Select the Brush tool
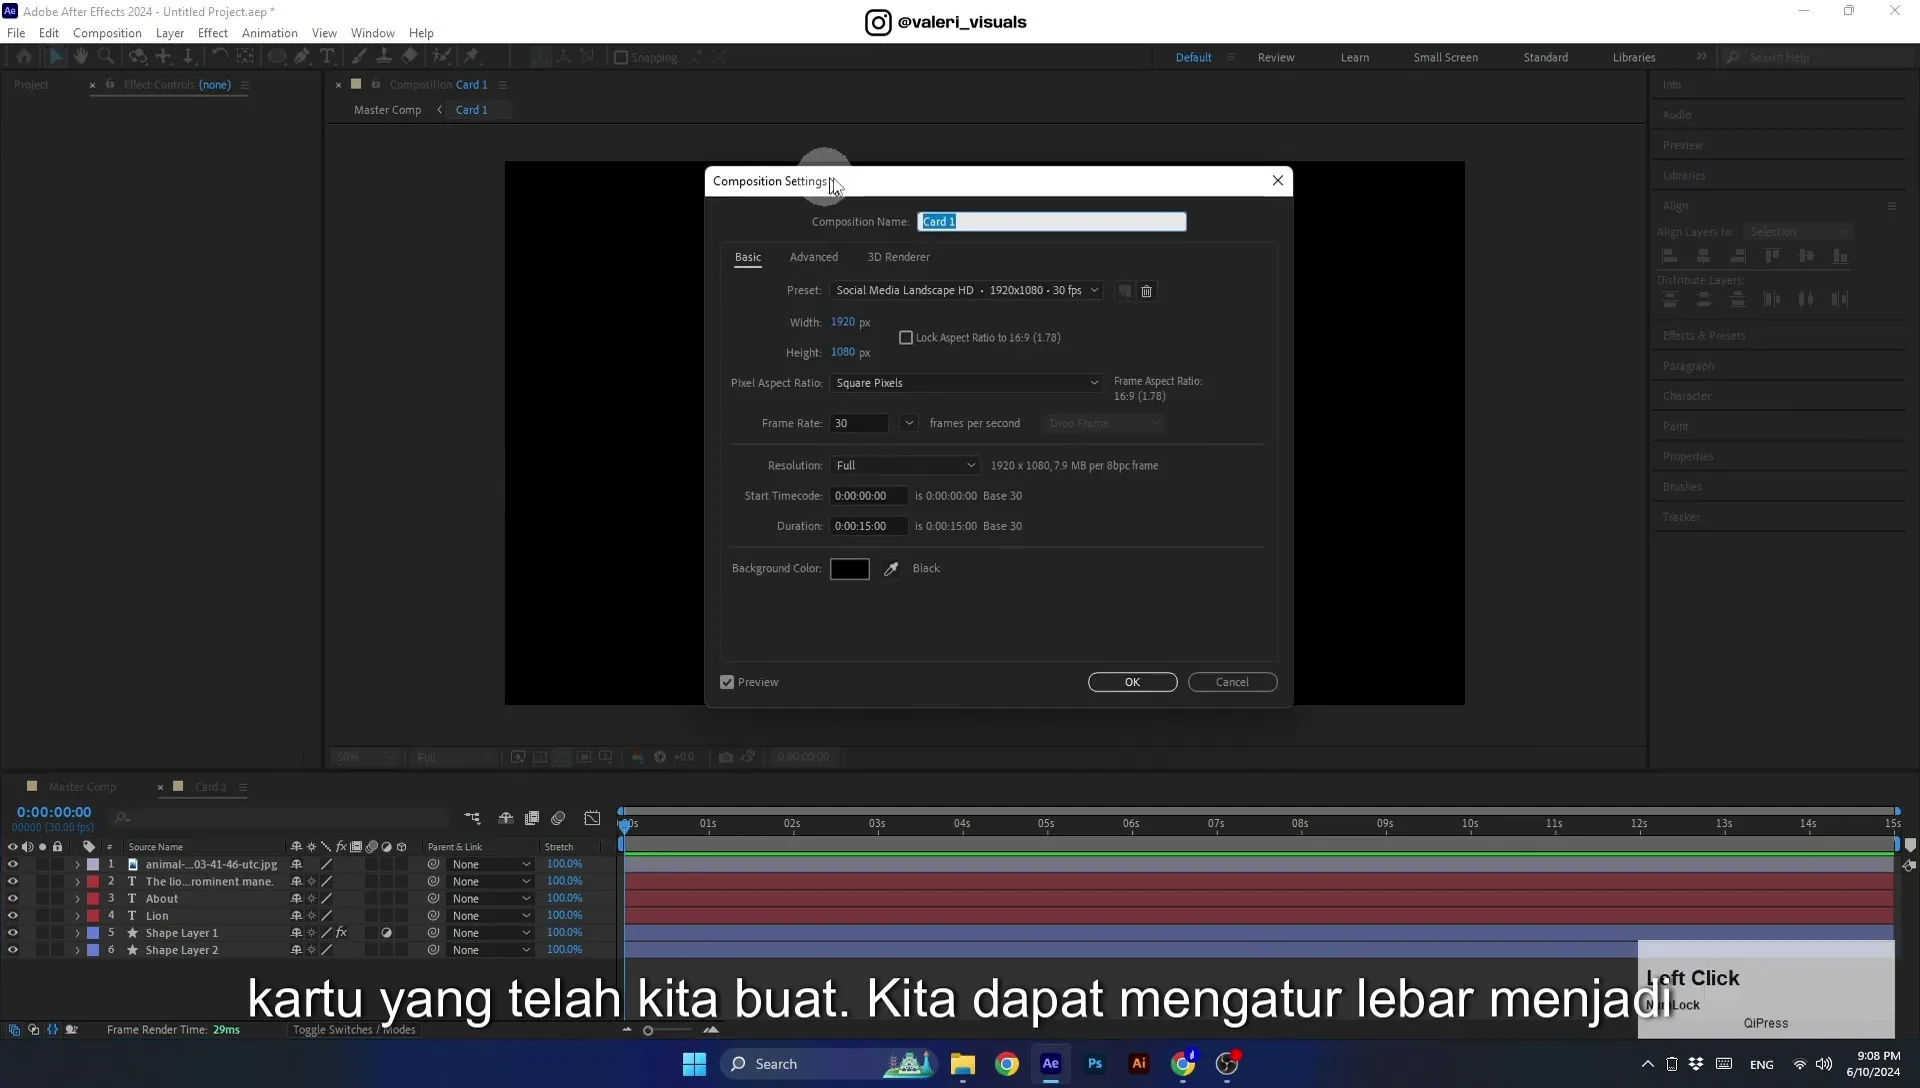Screen dimensions: 1920x1088 [x=358, y=57]
